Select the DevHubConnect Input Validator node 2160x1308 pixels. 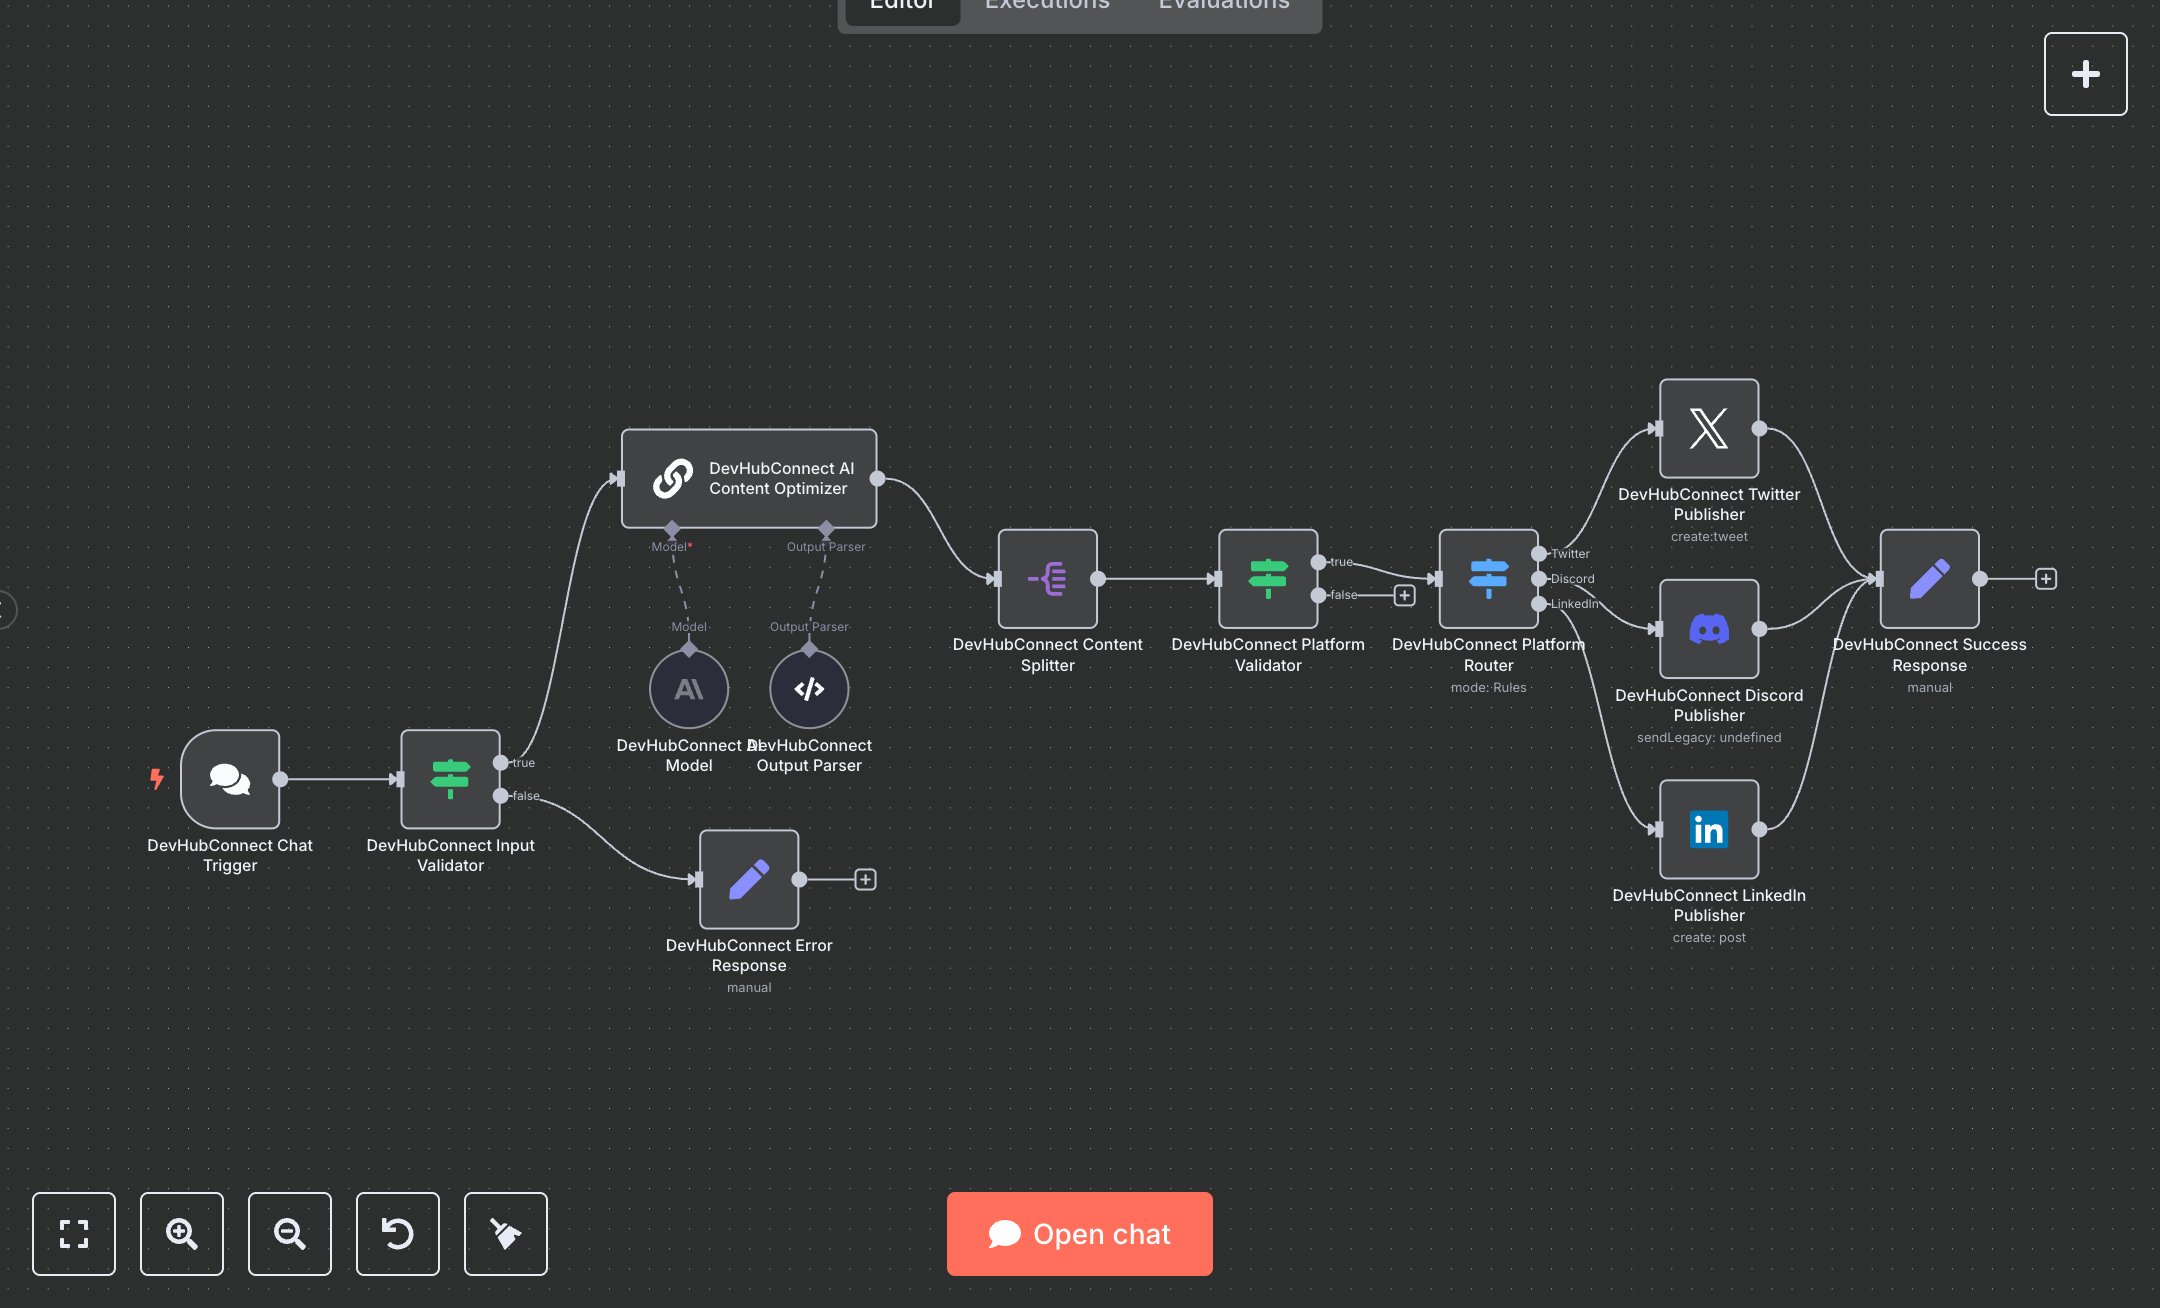[450, 779]
